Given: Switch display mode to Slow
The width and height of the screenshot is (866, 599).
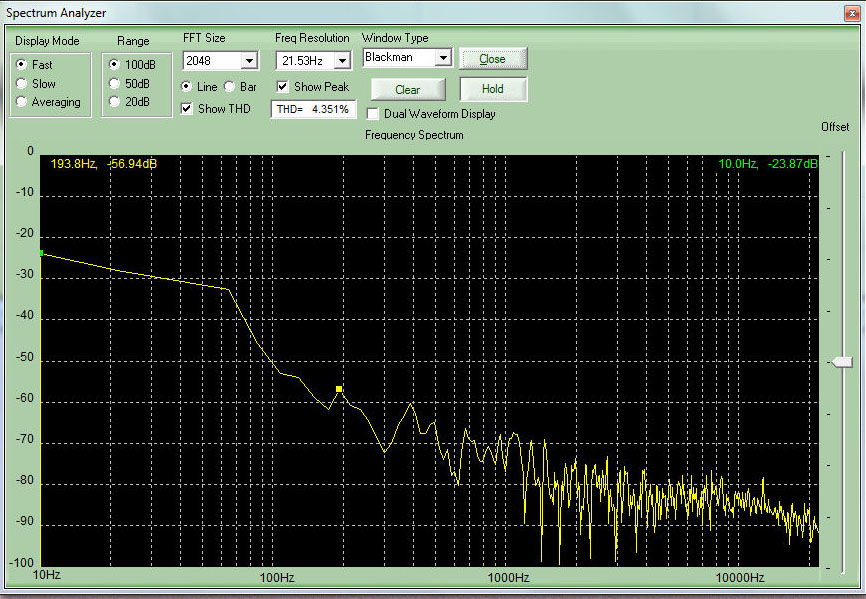Looking at the screenshot, I should pos(22,84).
